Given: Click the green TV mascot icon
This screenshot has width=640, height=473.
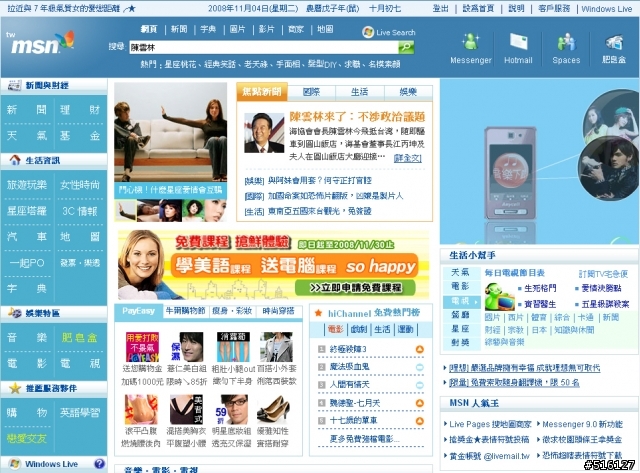Looking at the screenshot, I should [x=499, y=297].
